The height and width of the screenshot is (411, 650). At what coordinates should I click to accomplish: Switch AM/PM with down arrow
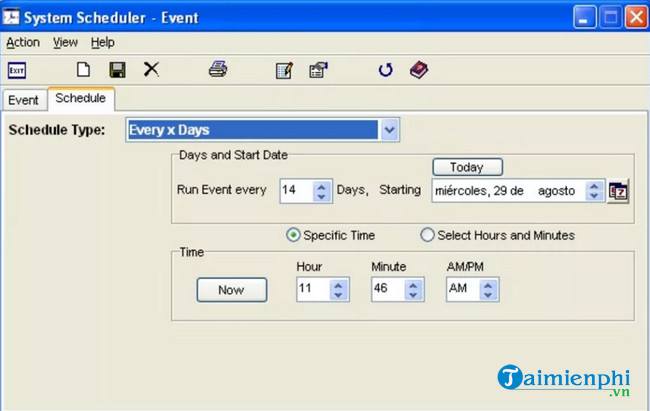click(x=488, y=294)
